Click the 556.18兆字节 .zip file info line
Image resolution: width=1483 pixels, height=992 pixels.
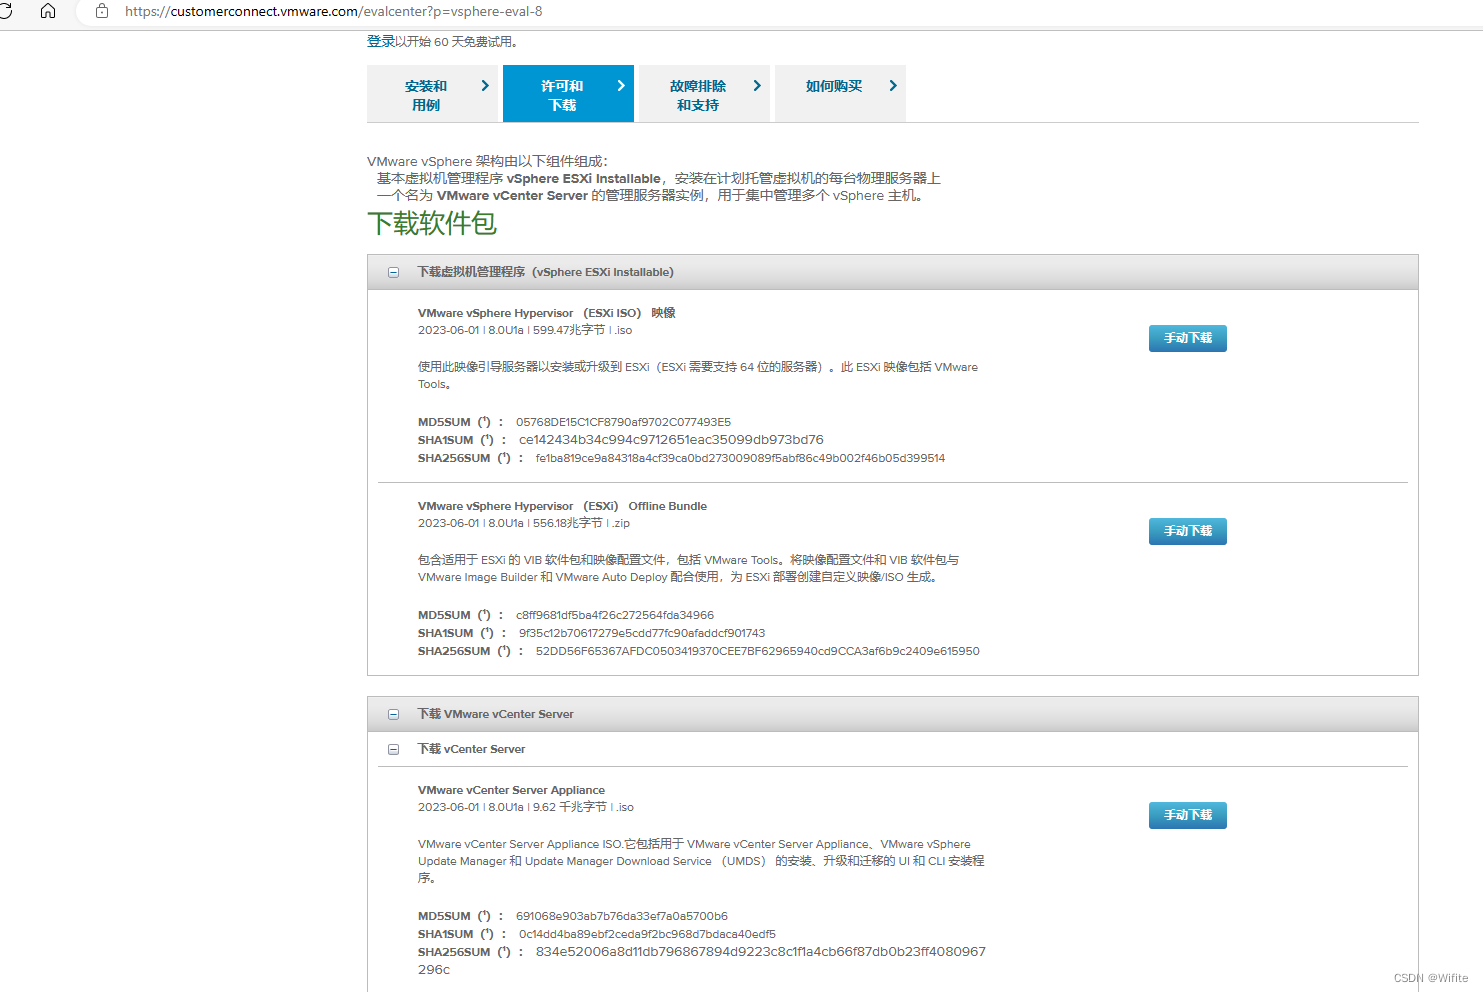524,523
